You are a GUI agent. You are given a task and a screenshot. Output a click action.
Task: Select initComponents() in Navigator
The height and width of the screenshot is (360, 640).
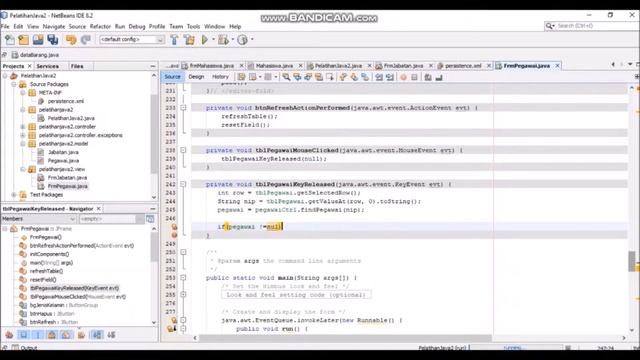point(49,254)
